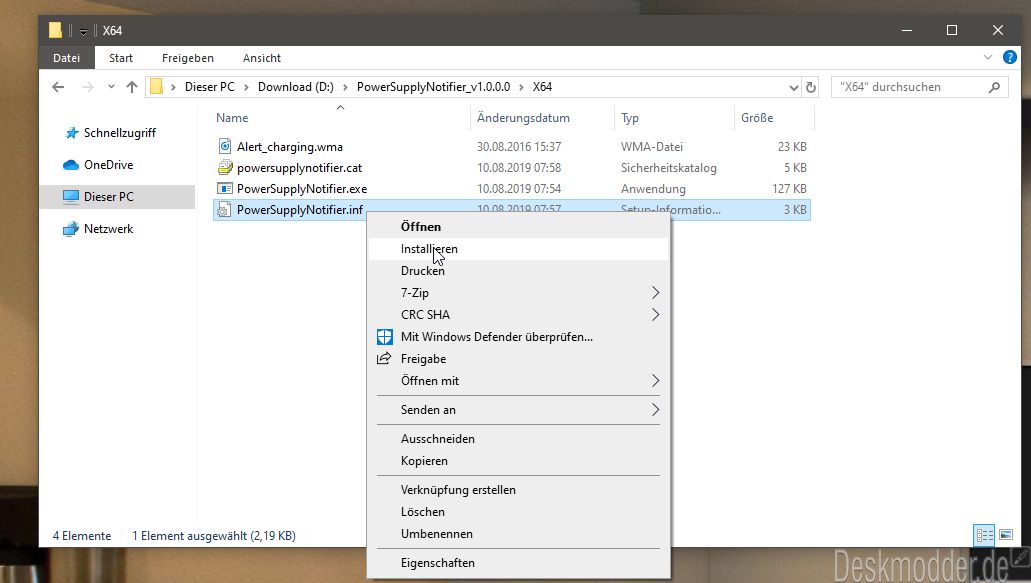Expand address bar history dropdown

click(x=794, y=87)
